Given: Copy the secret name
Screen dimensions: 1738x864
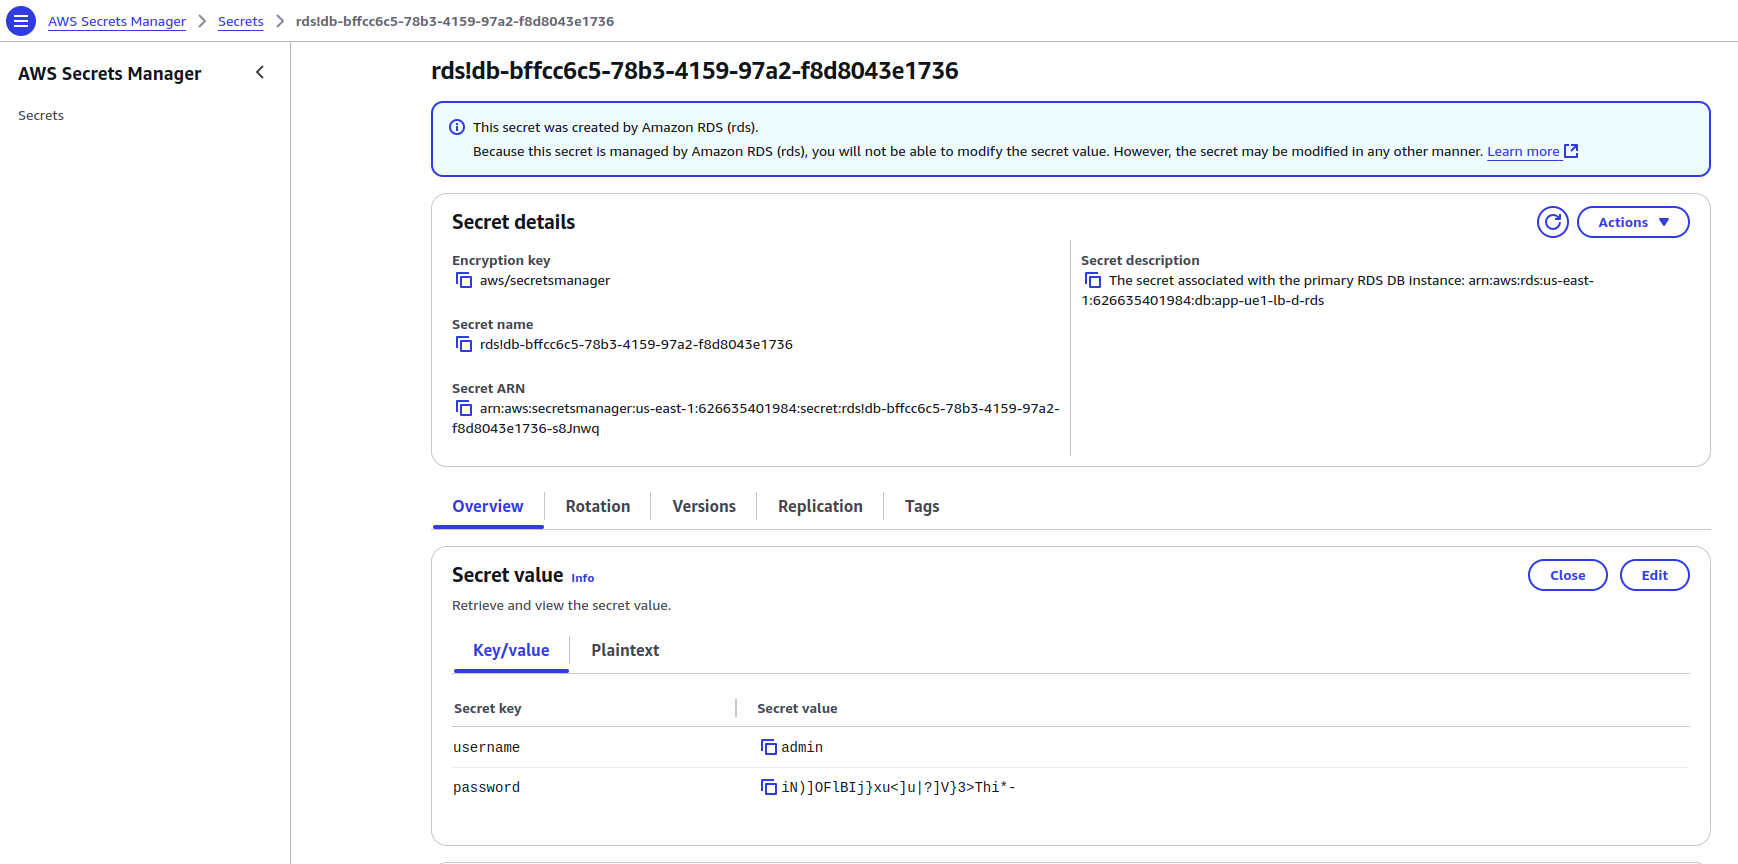Looking at the screenshot, I should [464, 344].
